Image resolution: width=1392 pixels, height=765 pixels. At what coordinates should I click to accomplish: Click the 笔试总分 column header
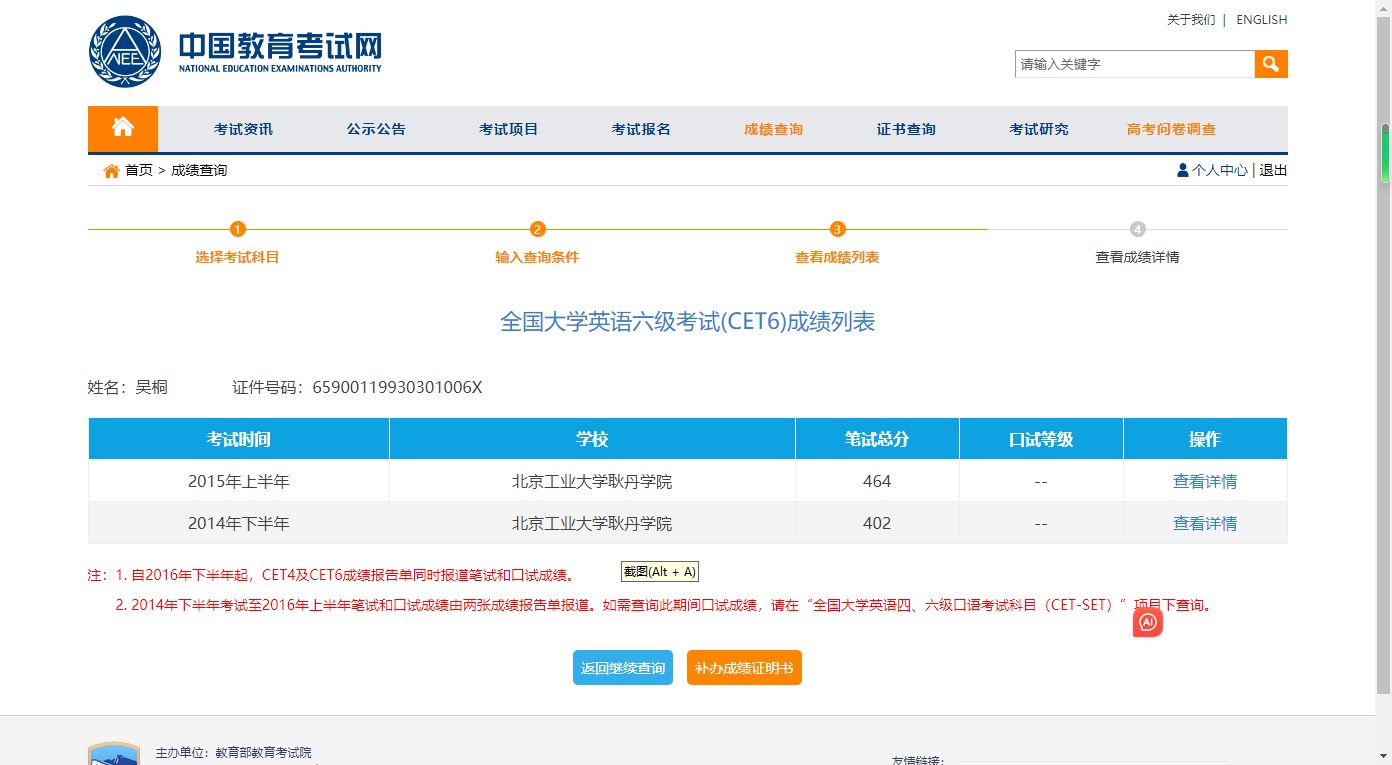[x=877, y=439]
